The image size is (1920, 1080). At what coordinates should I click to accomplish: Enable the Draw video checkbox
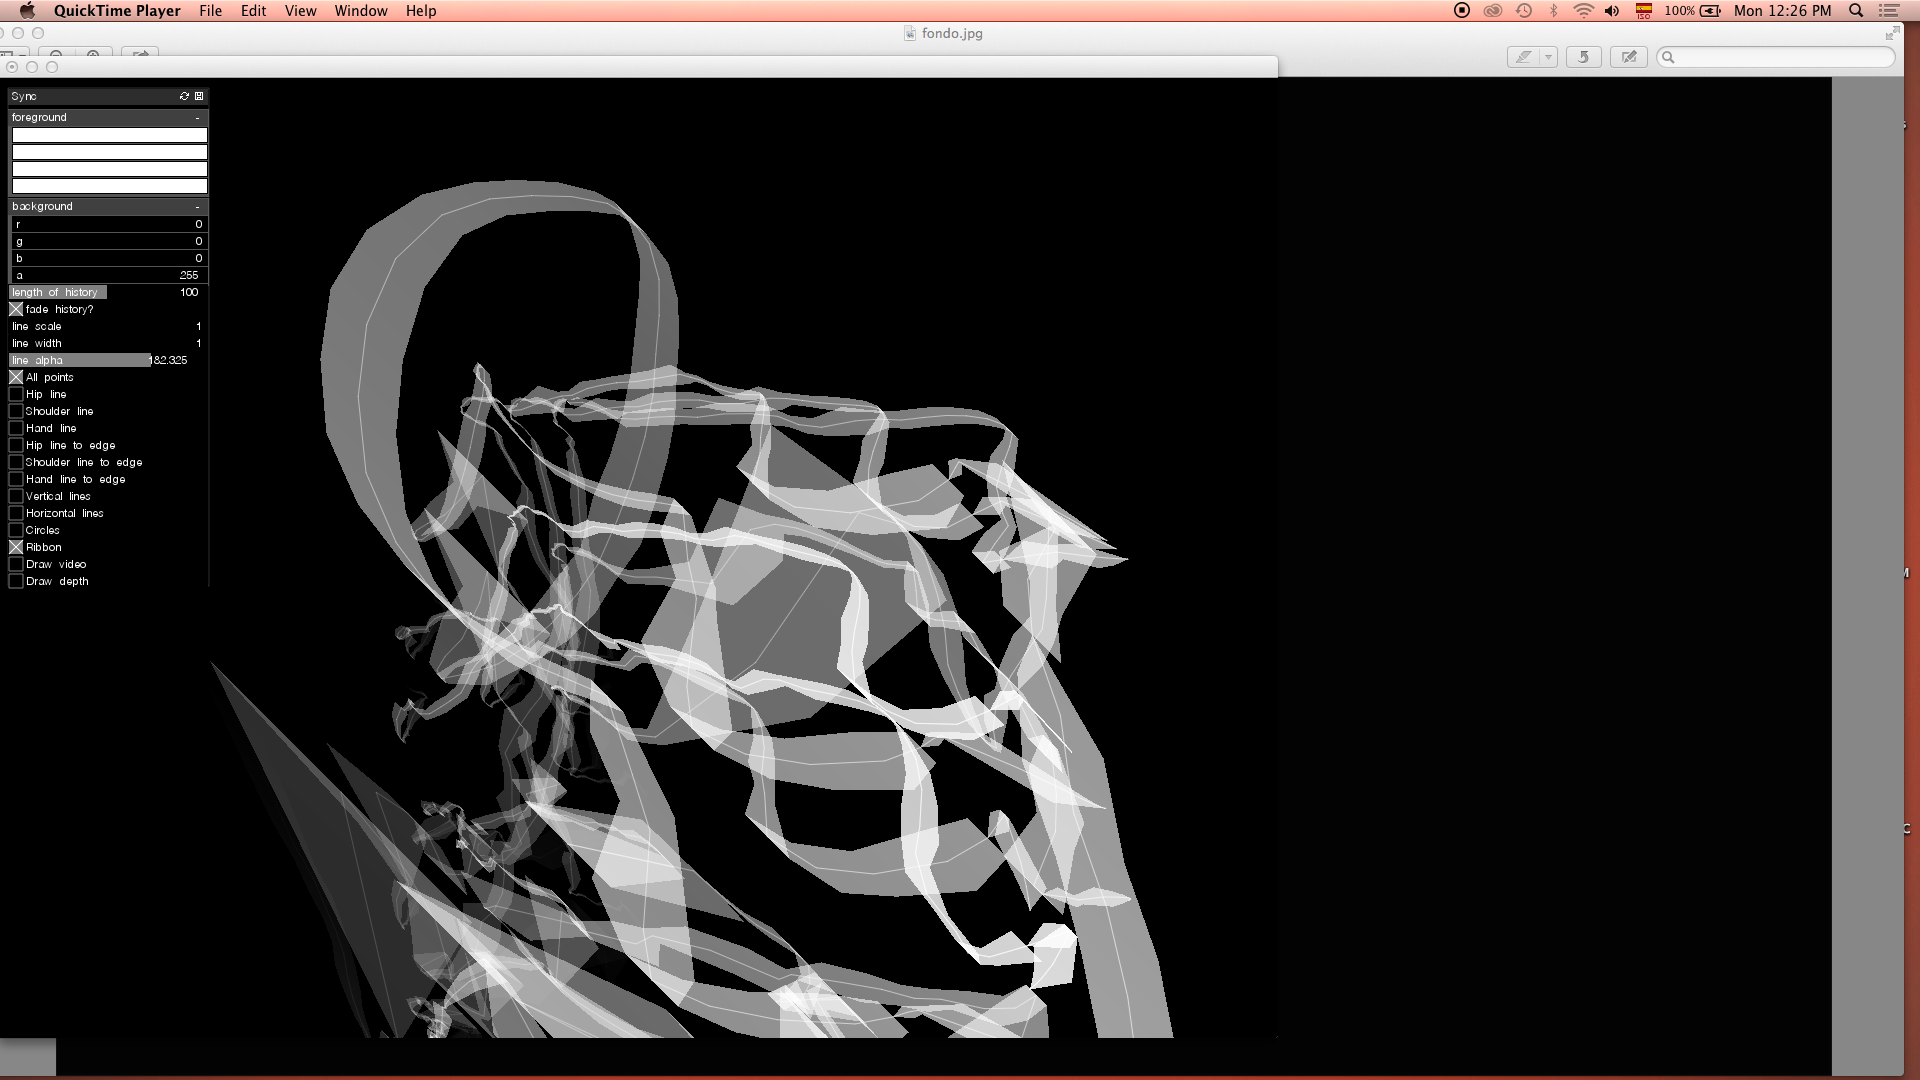tap(16, 564)
